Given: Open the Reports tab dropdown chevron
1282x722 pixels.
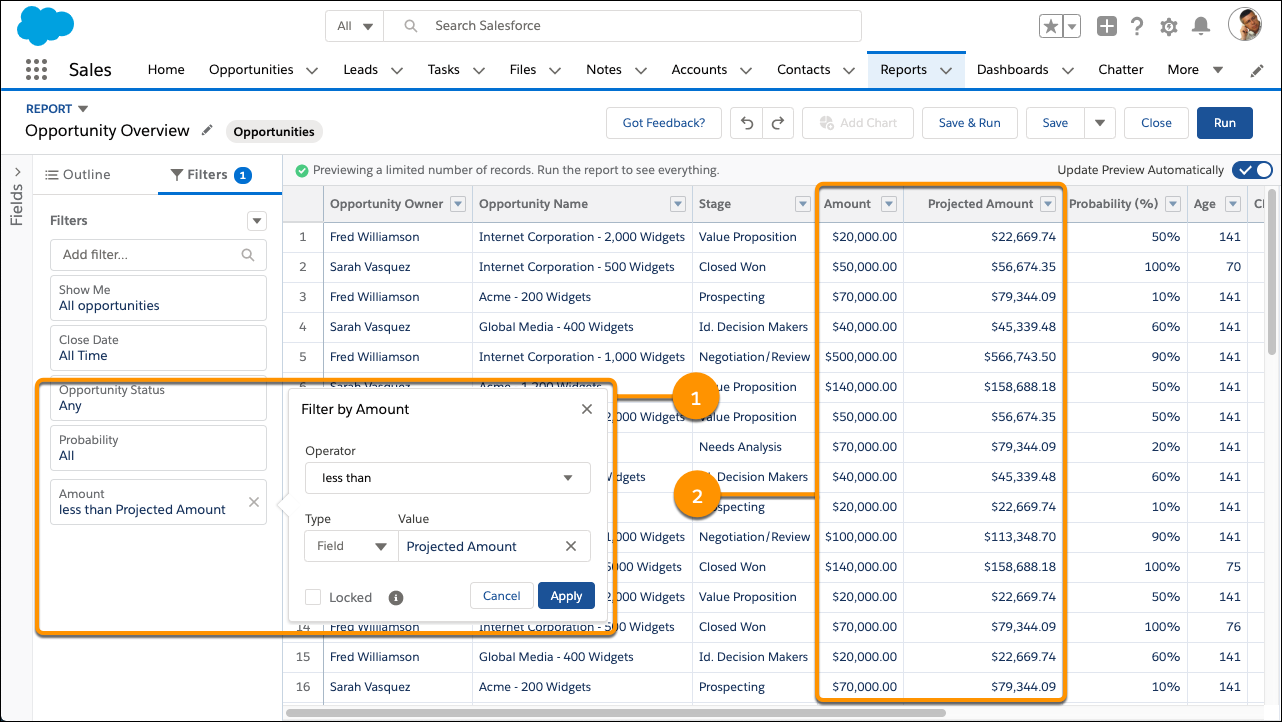Looking at the screenshot, I should click(946, 70).
